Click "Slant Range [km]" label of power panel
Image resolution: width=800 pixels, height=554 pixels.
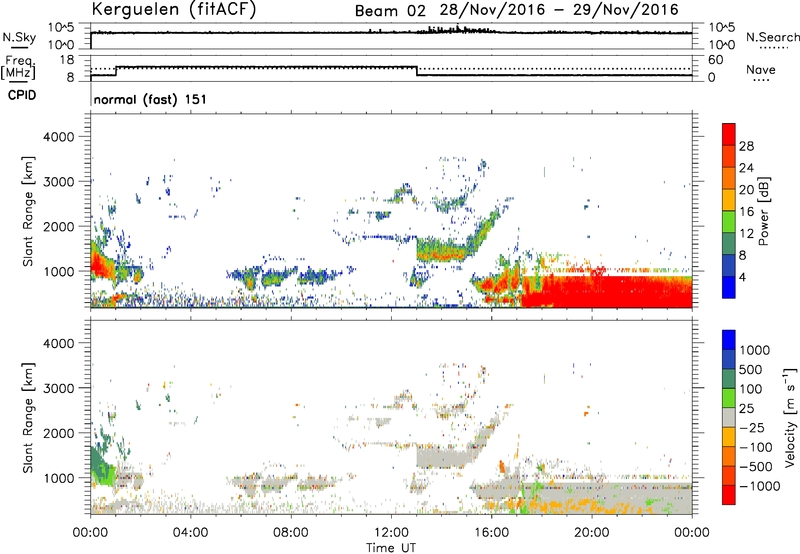pos(28,211)
